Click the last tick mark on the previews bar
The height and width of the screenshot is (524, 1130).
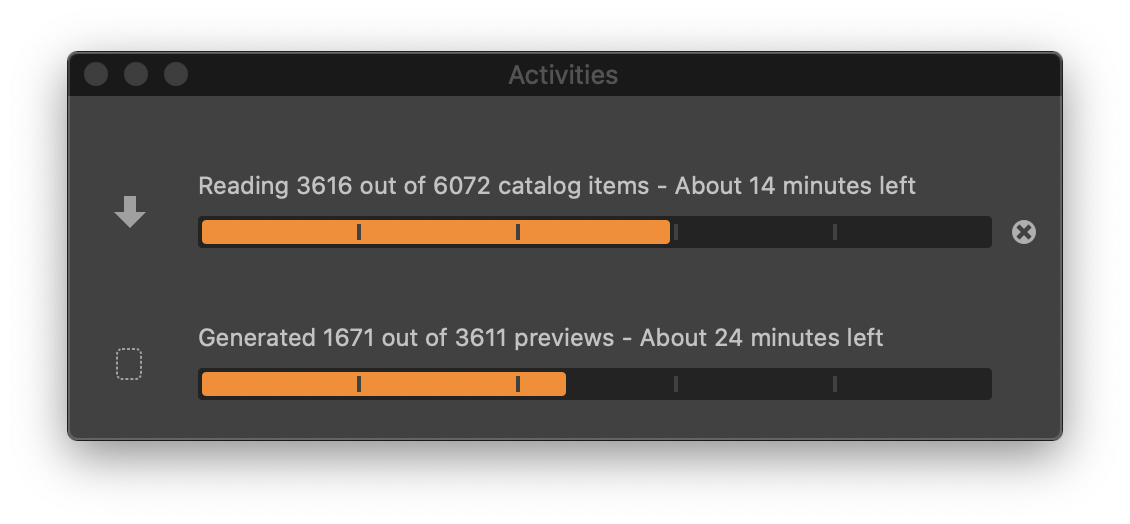[x=835, y=384]
